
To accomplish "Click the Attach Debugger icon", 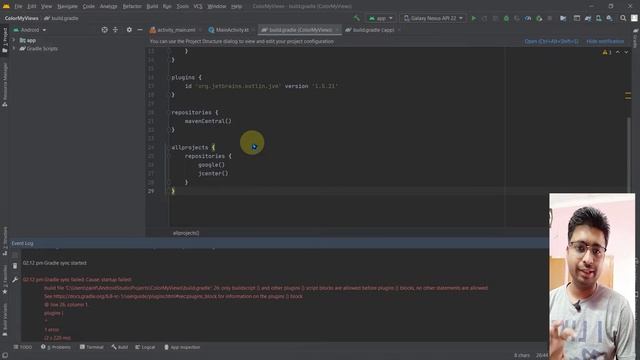I will 539,18.
